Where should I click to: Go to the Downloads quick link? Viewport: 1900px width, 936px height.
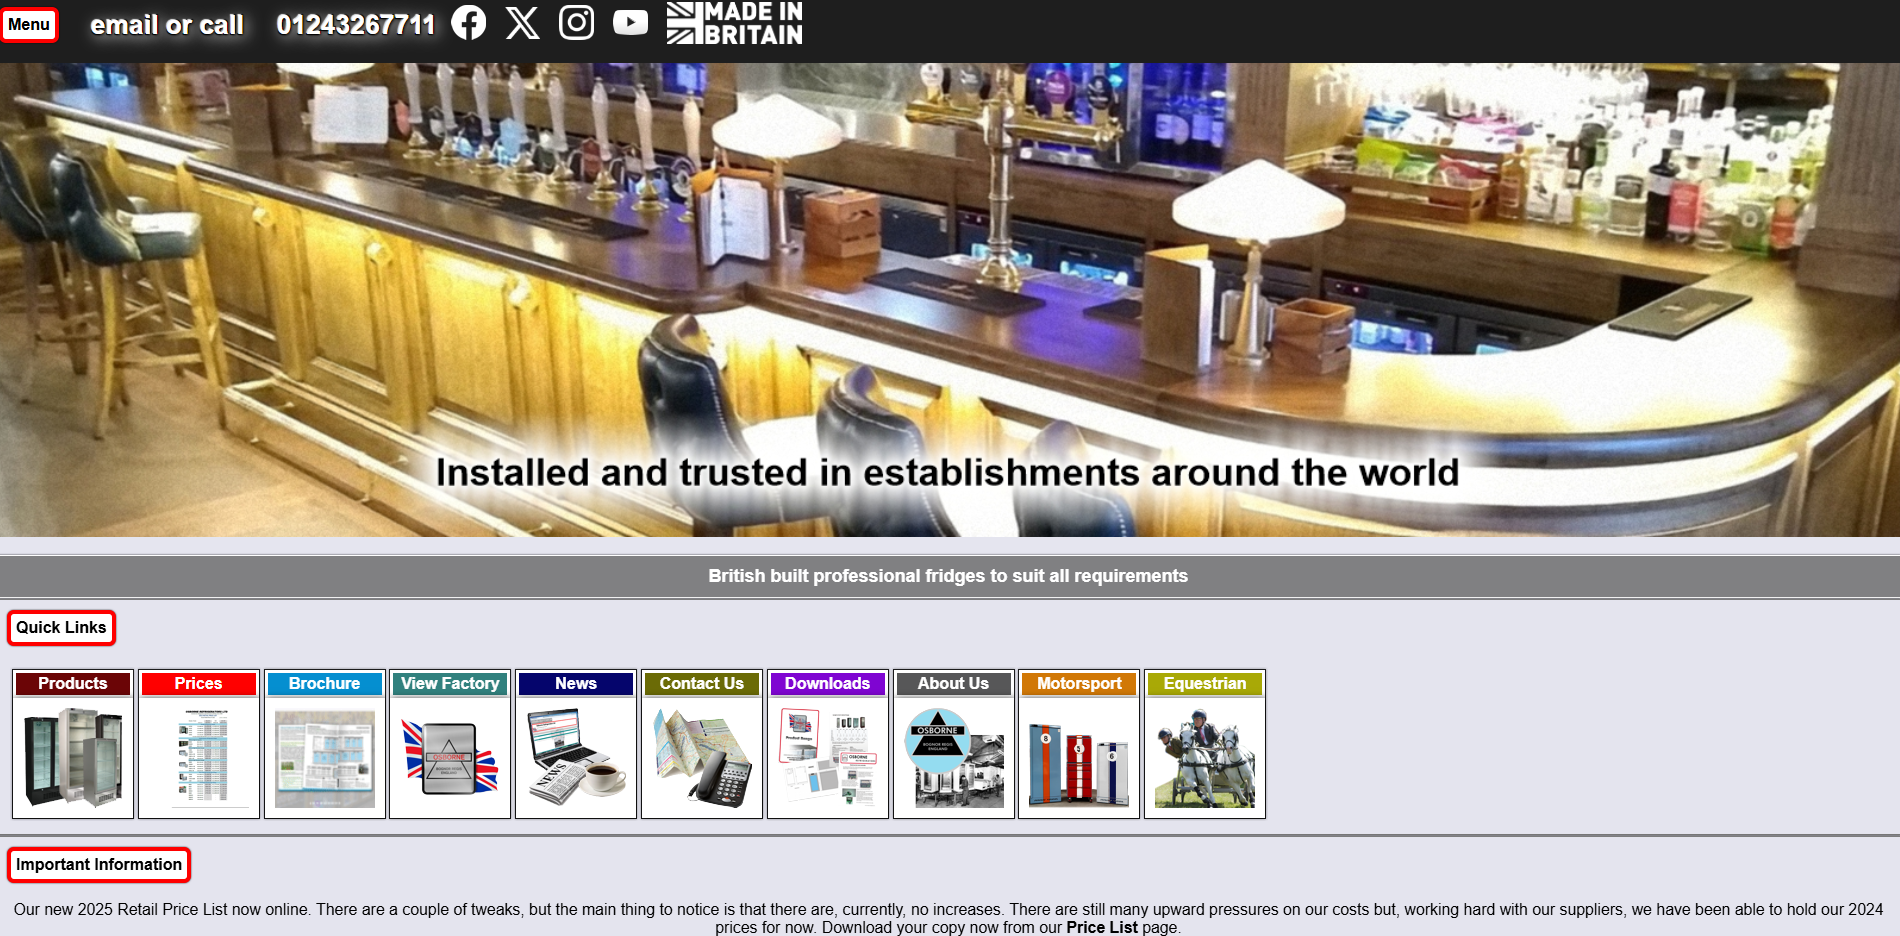tap(827, 684)
